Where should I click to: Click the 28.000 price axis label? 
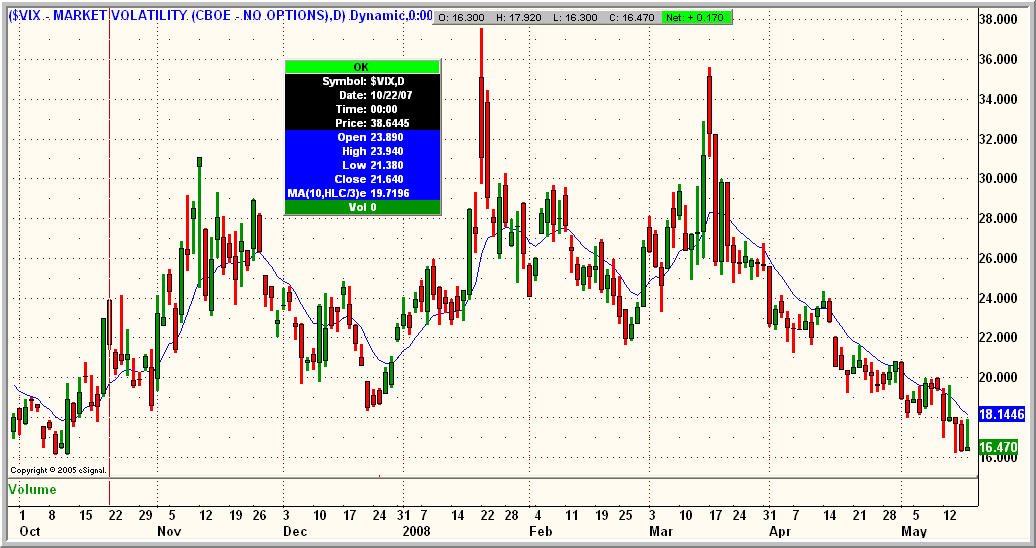[x=998, y=218]
